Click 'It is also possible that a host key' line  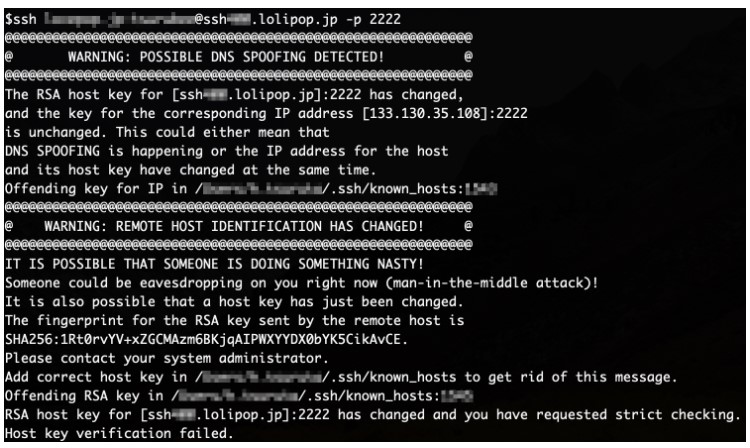[234, 302]
